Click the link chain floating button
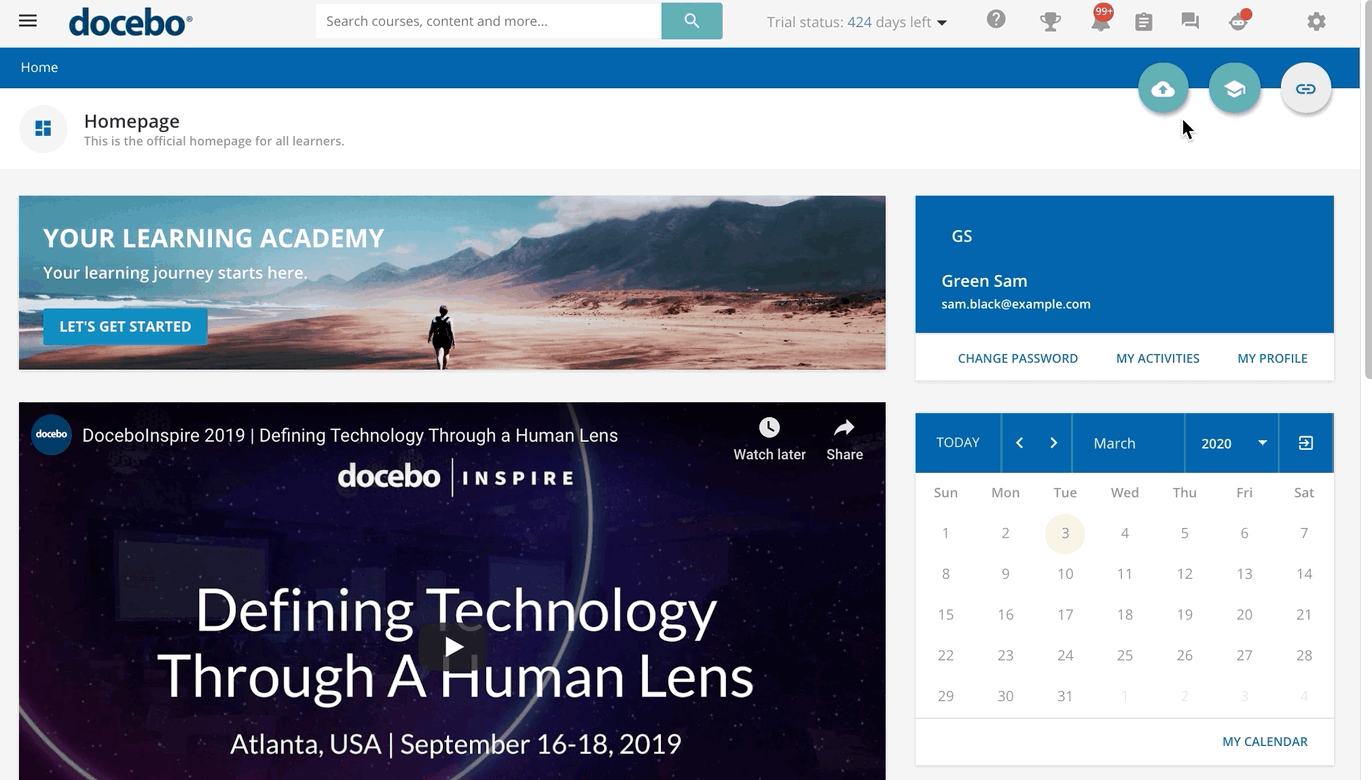This screenshot has height=780, width=1372. coord(1306,89)
